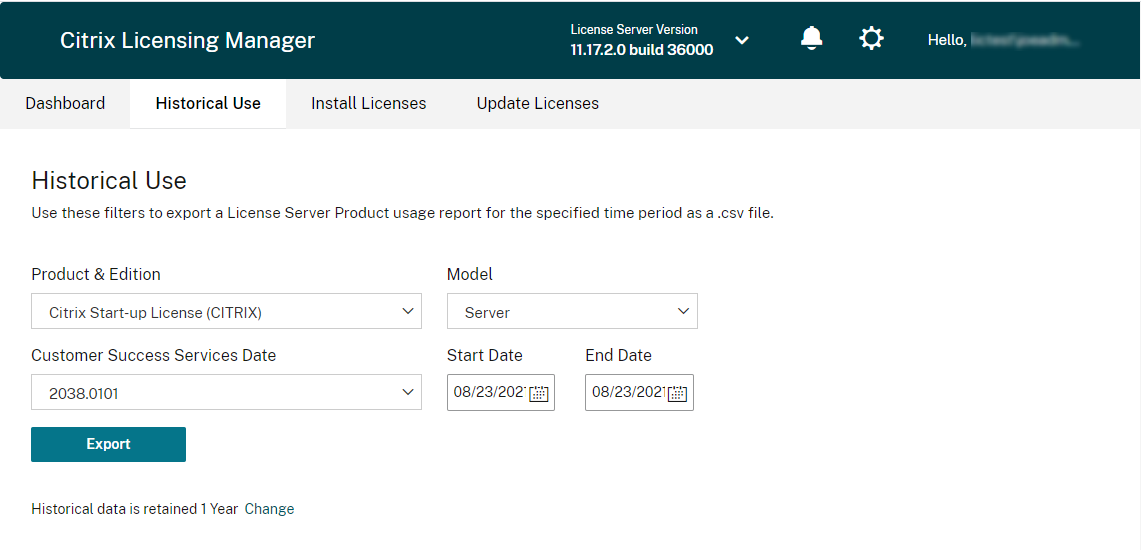Open End Date calendar picker
The width and height of the screenshot is (1141, 550).
[x=677, y=393]
